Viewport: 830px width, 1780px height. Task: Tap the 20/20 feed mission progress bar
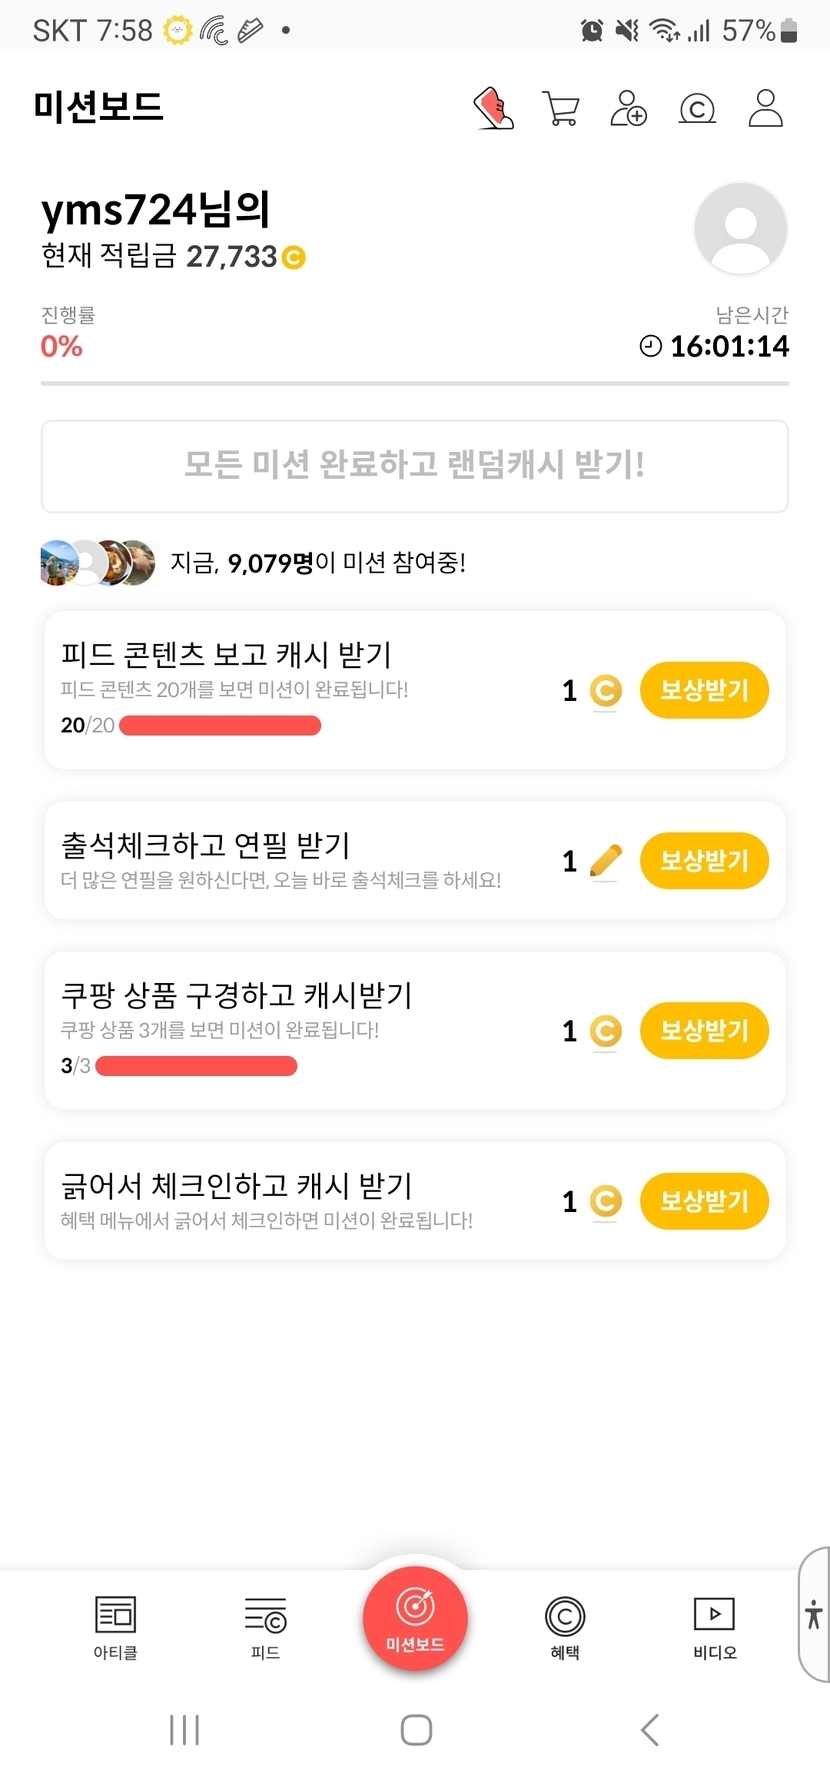tap(220, 725)
